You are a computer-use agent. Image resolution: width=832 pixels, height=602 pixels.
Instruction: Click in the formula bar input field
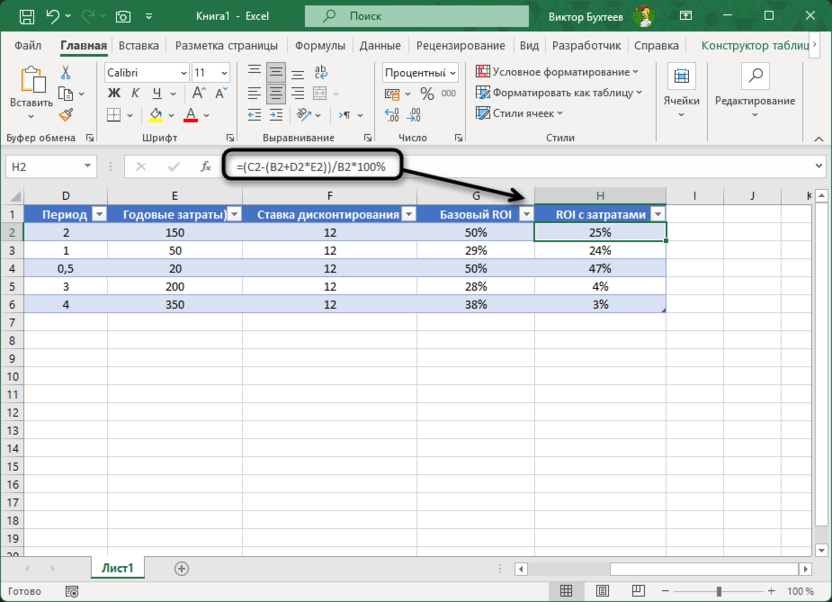pos(600,167)
